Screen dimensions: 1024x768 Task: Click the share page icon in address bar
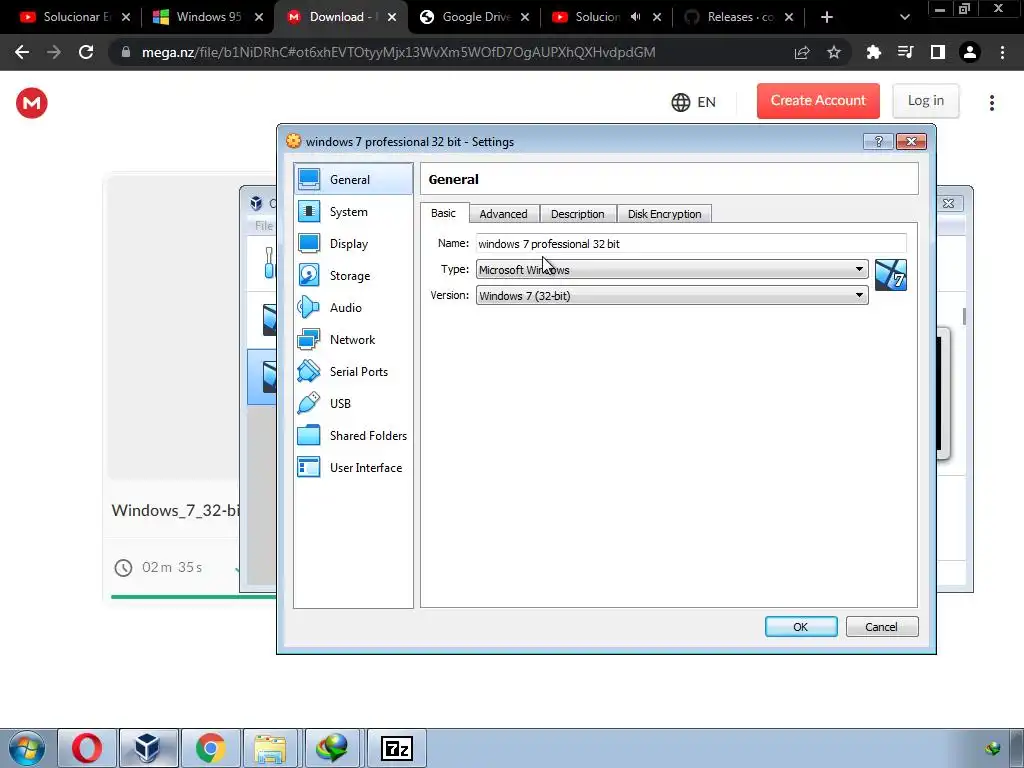tap(802, 52)
